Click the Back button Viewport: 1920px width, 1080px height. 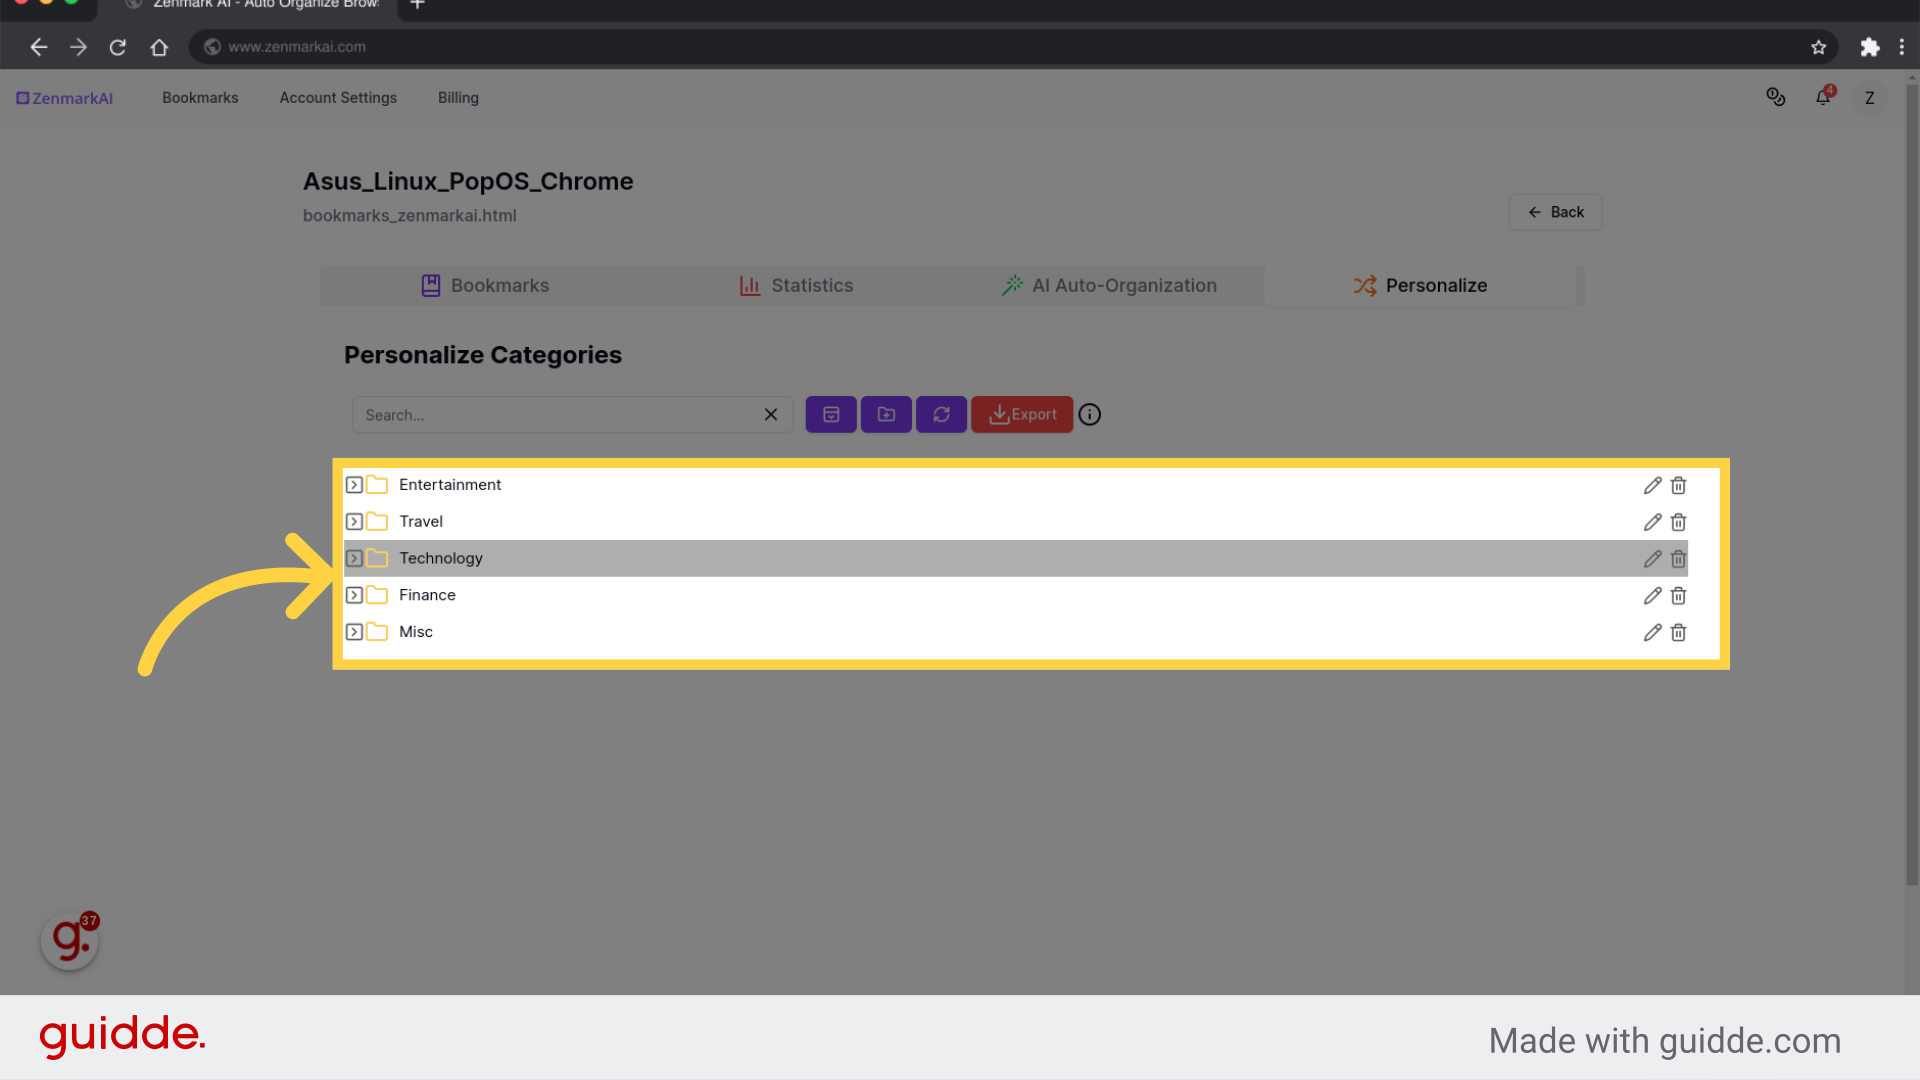click(x=1555, y=212)
